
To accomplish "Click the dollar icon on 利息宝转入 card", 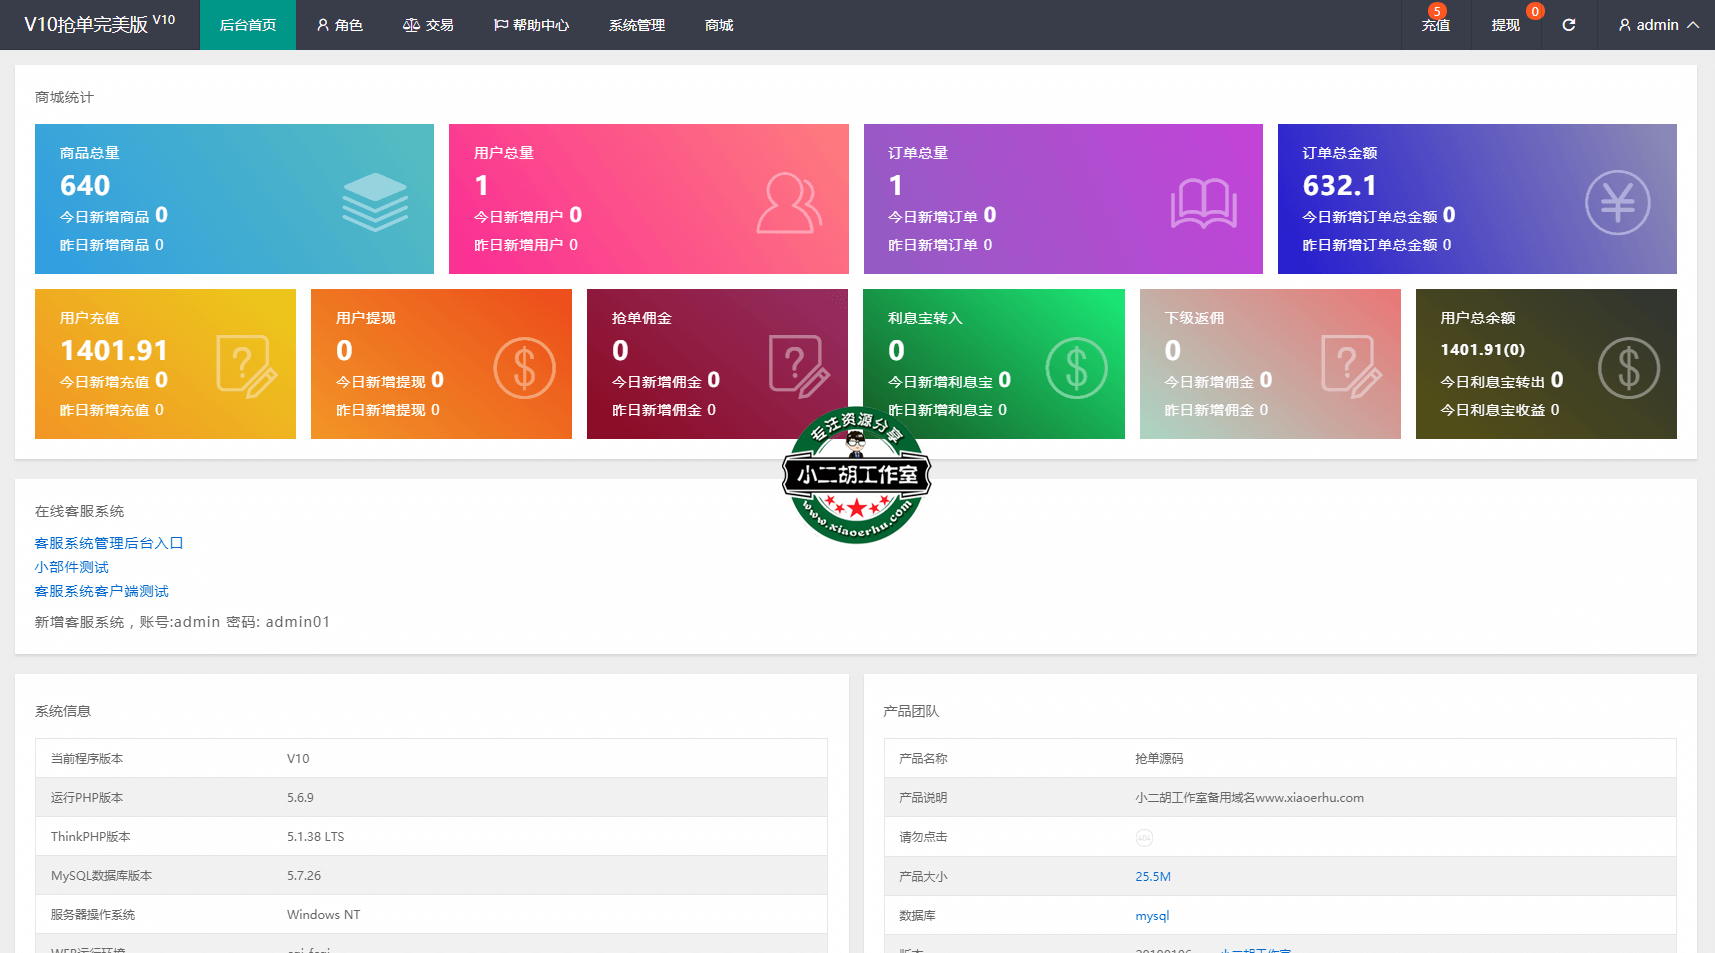I will click(1076, 368).
